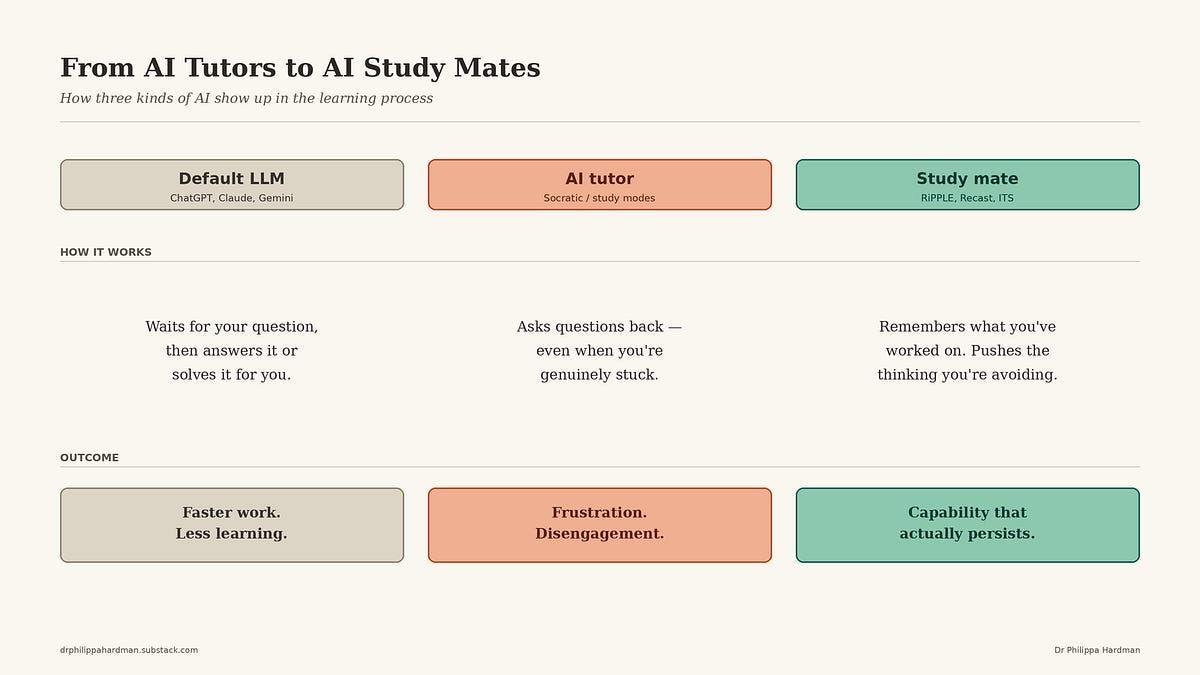Image resolution: width=1200 pixels, height=675 pixels.
Task: Click 'solves it for you' text line
Action: [232, 375]
